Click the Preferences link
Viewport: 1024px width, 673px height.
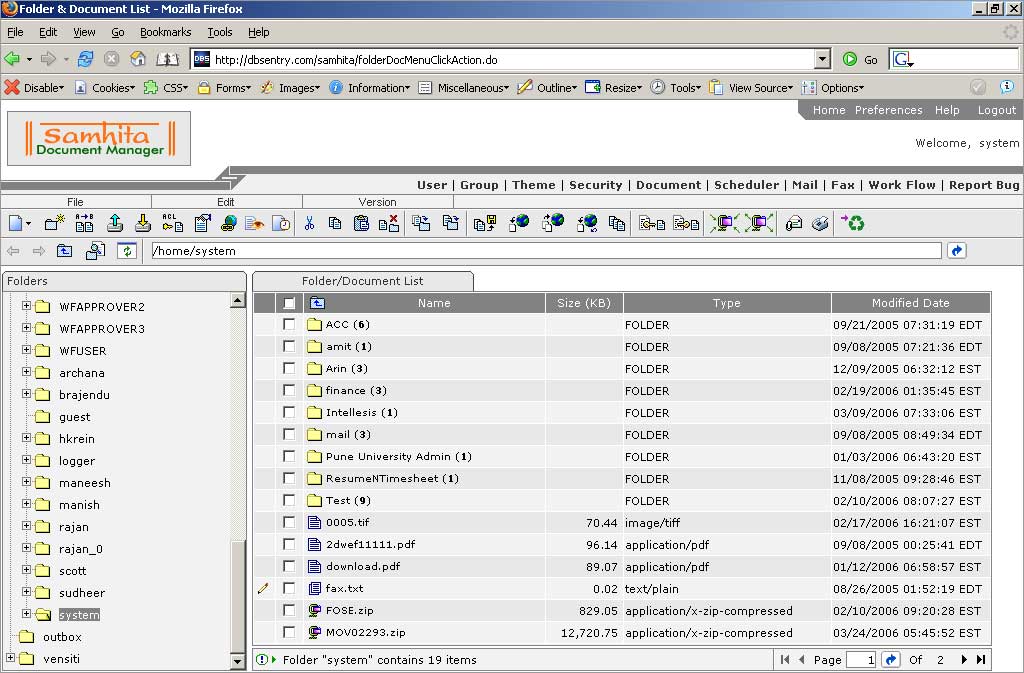[x=888, y=110]
